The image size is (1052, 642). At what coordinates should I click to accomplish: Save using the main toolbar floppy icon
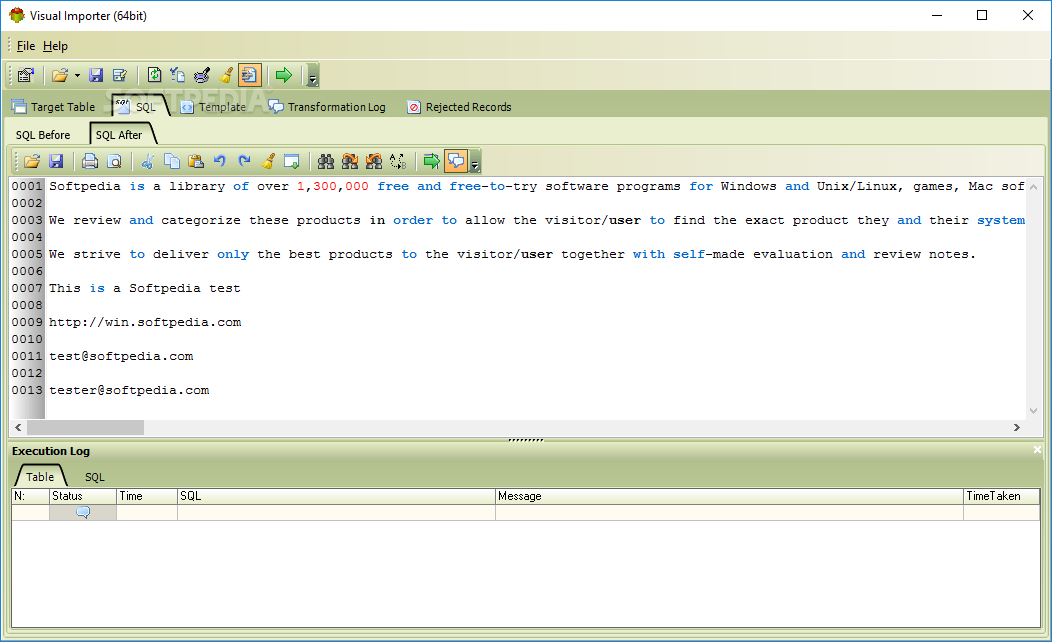96,75
